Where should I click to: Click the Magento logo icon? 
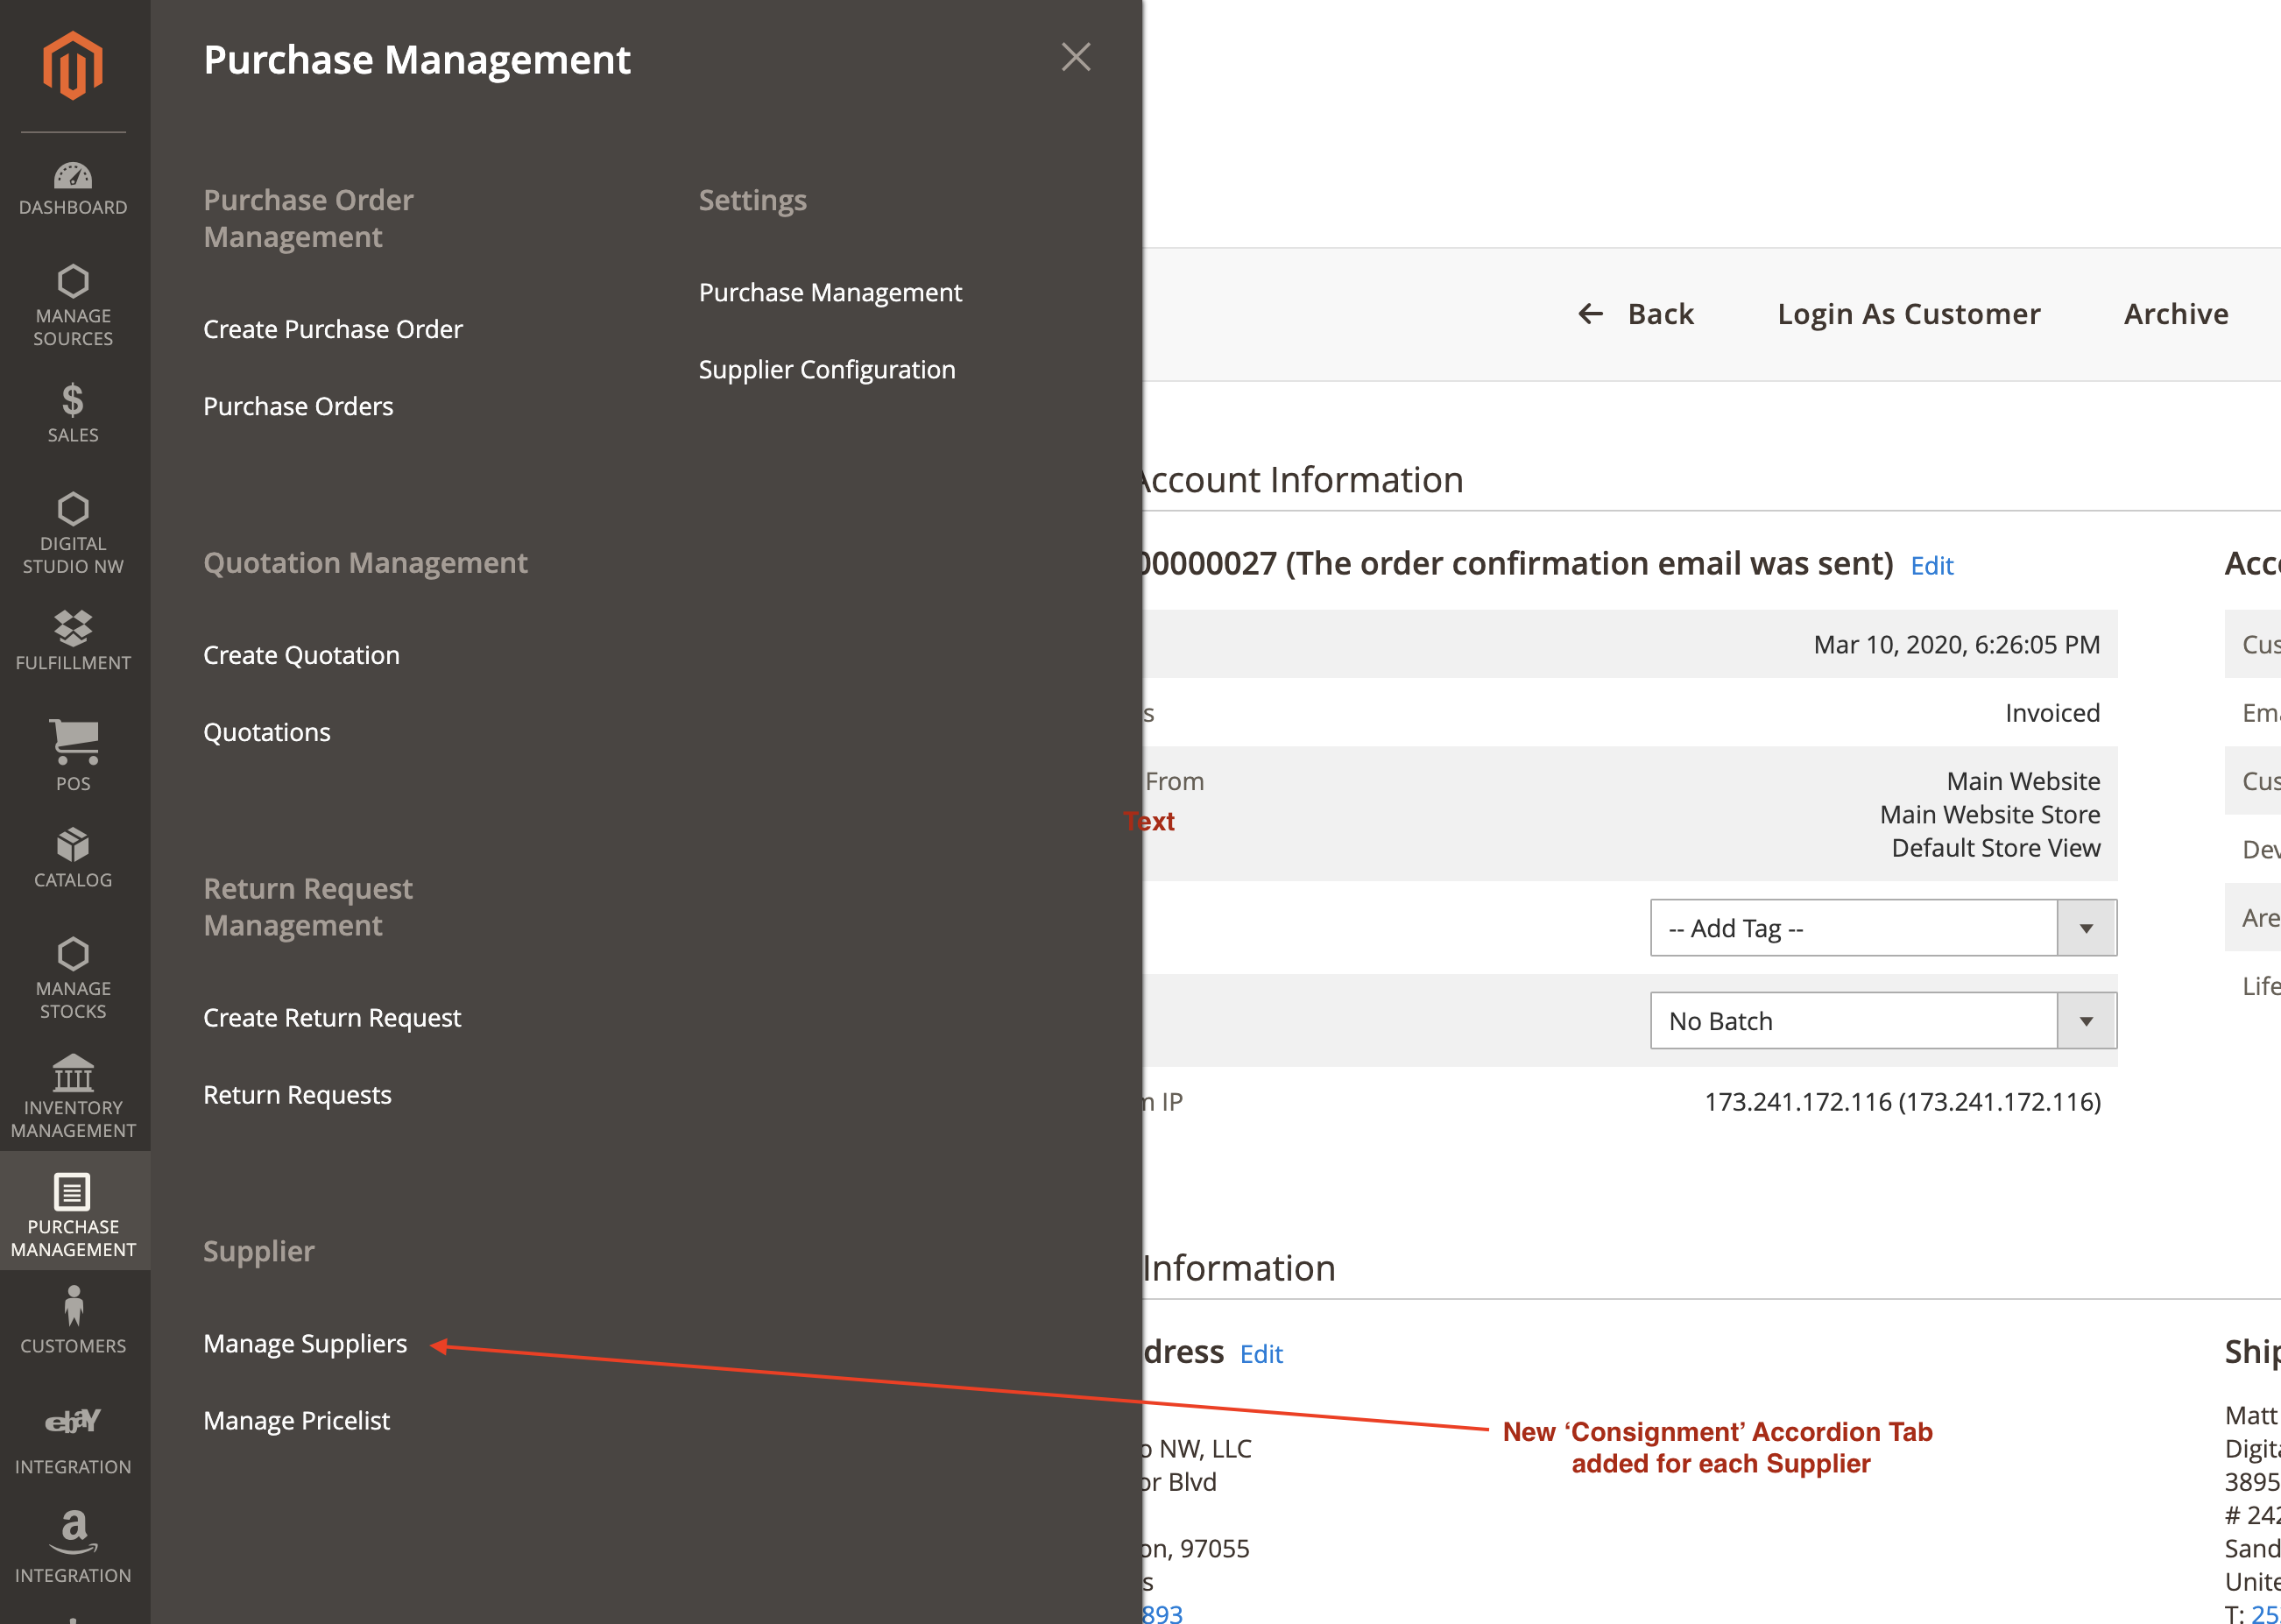tap(72, 66)
